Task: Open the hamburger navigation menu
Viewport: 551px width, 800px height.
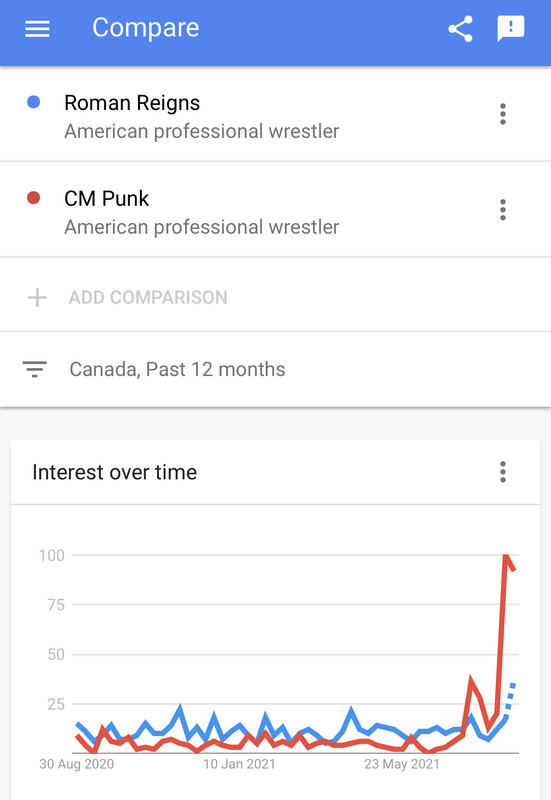Action: [x=37, y=29]
